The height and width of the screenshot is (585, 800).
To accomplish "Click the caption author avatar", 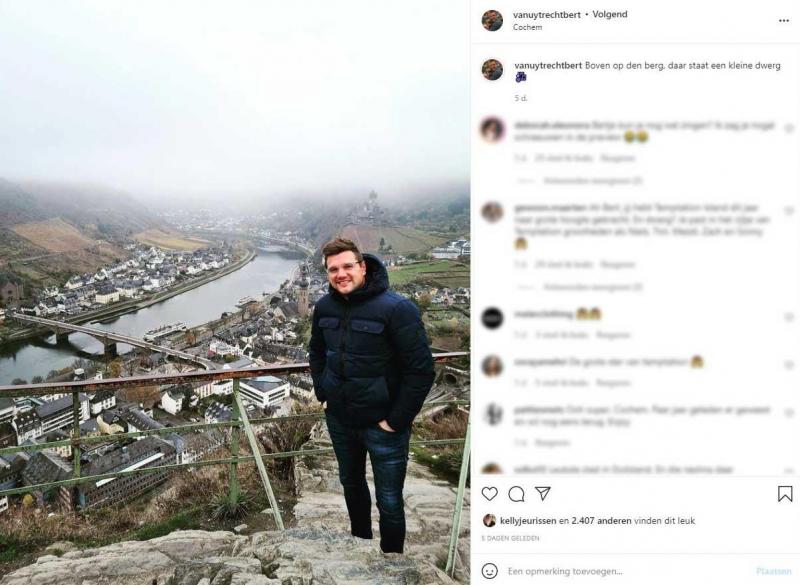I will (x=492, y=69).
